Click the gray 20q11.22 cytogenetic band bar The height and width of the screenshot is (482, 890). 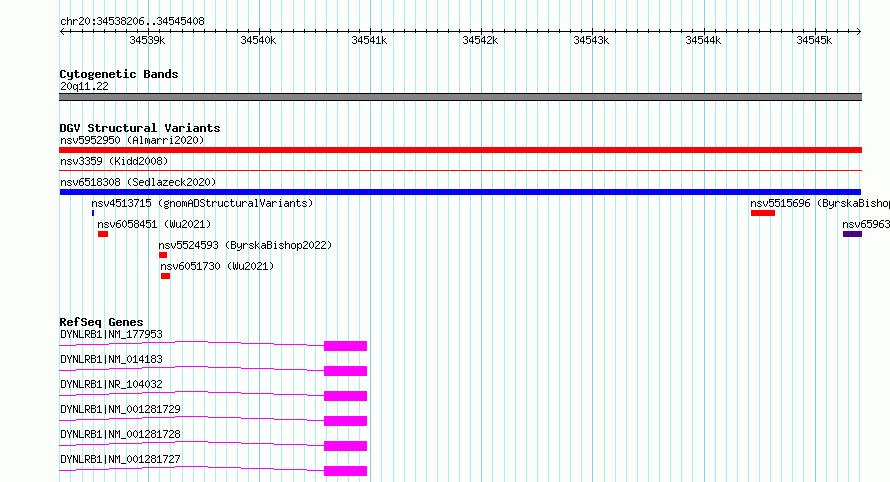pyautogui.click(x=460, y=97)
